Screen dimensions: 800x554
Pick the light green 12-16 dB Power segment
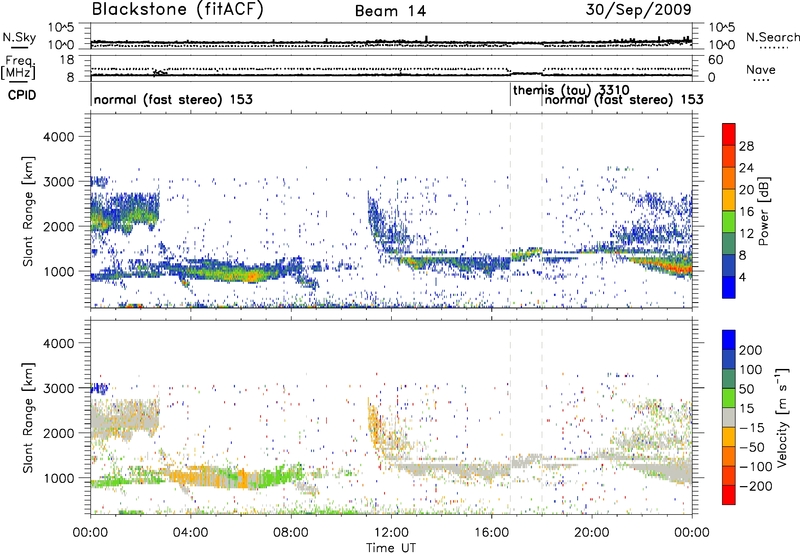pos(729,221)
